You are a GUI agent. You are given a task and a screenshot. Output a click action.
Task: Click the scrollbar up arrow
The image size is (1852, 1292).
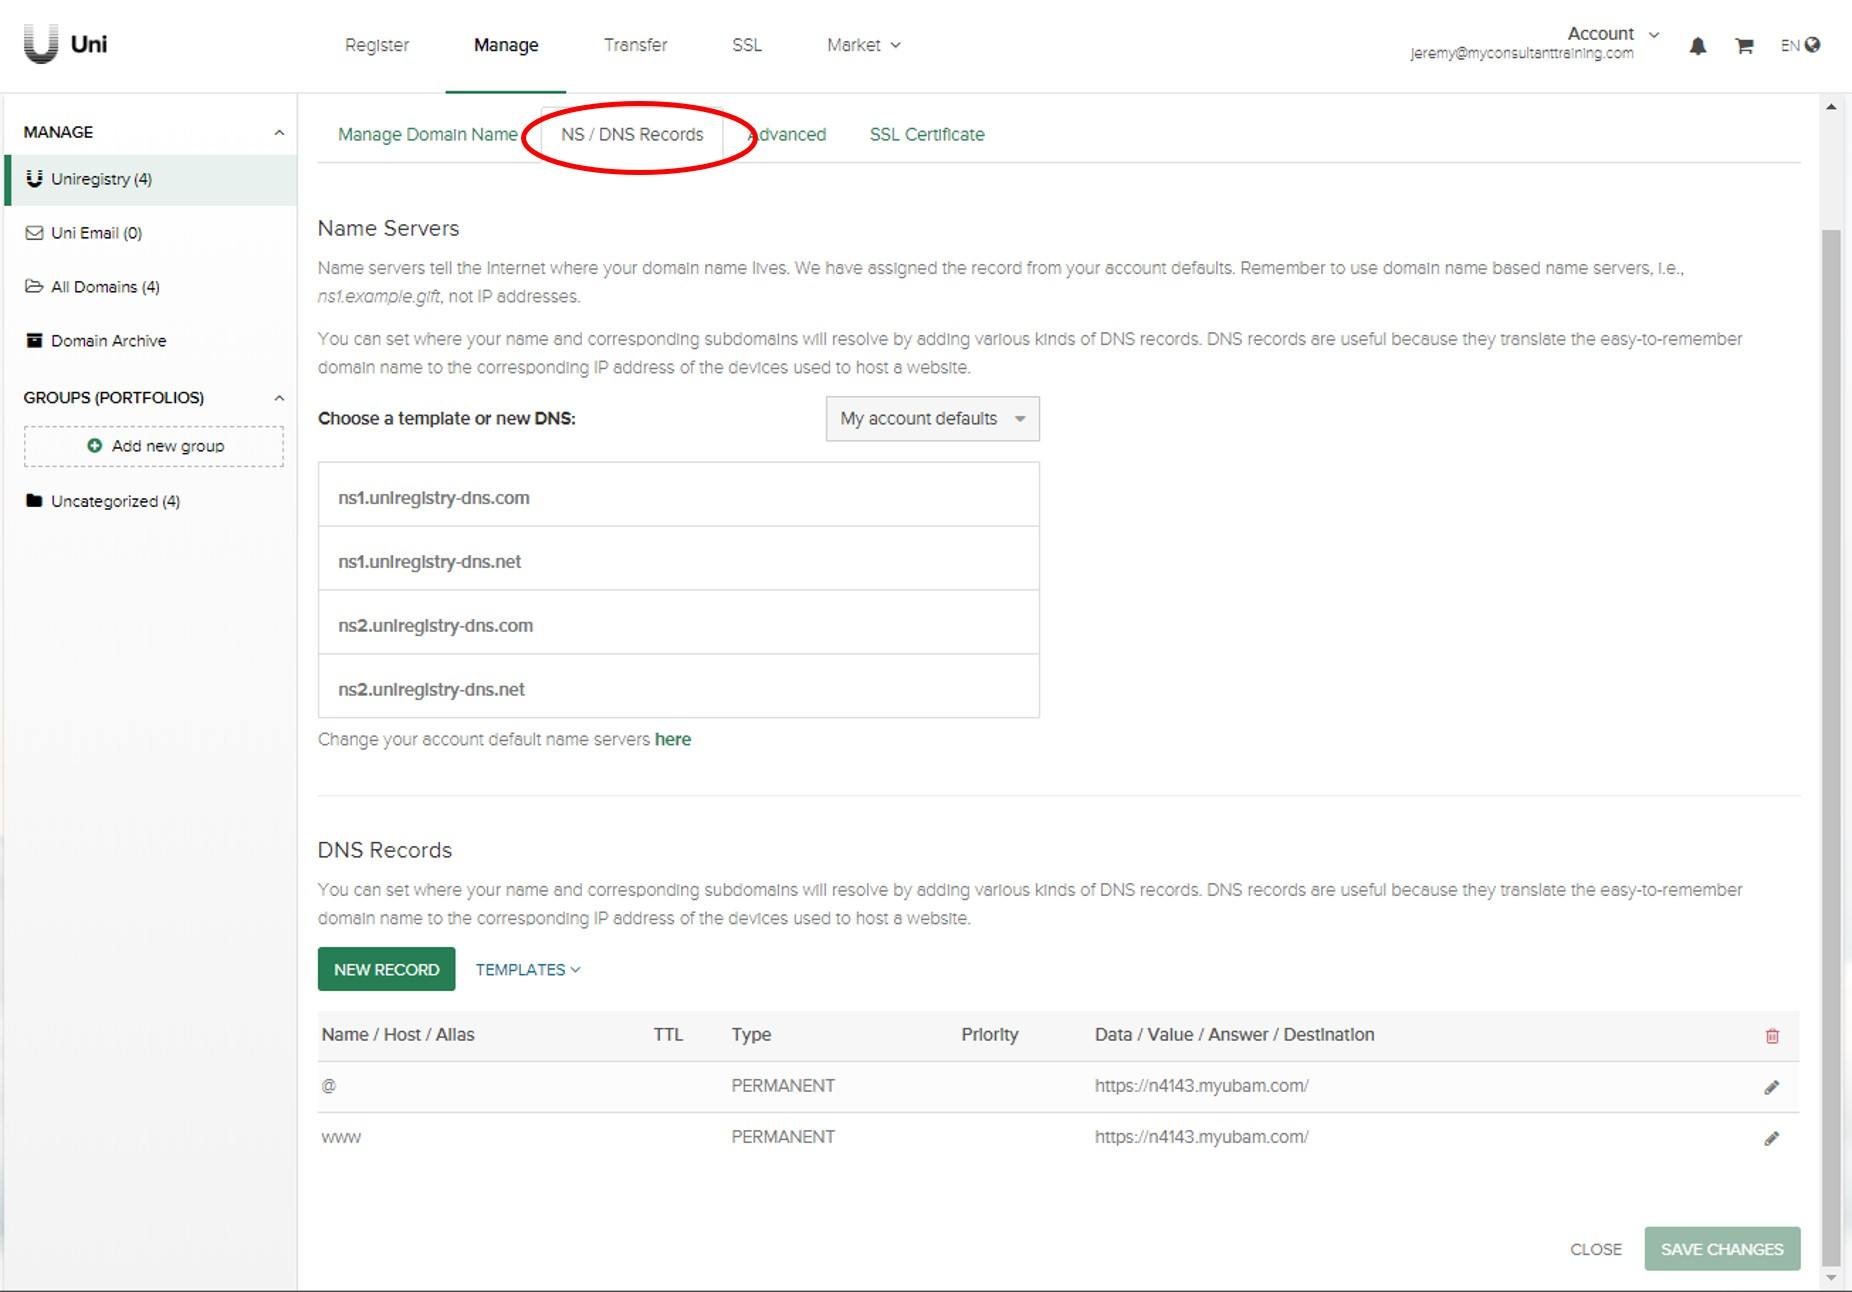[x=1831, y=107]
